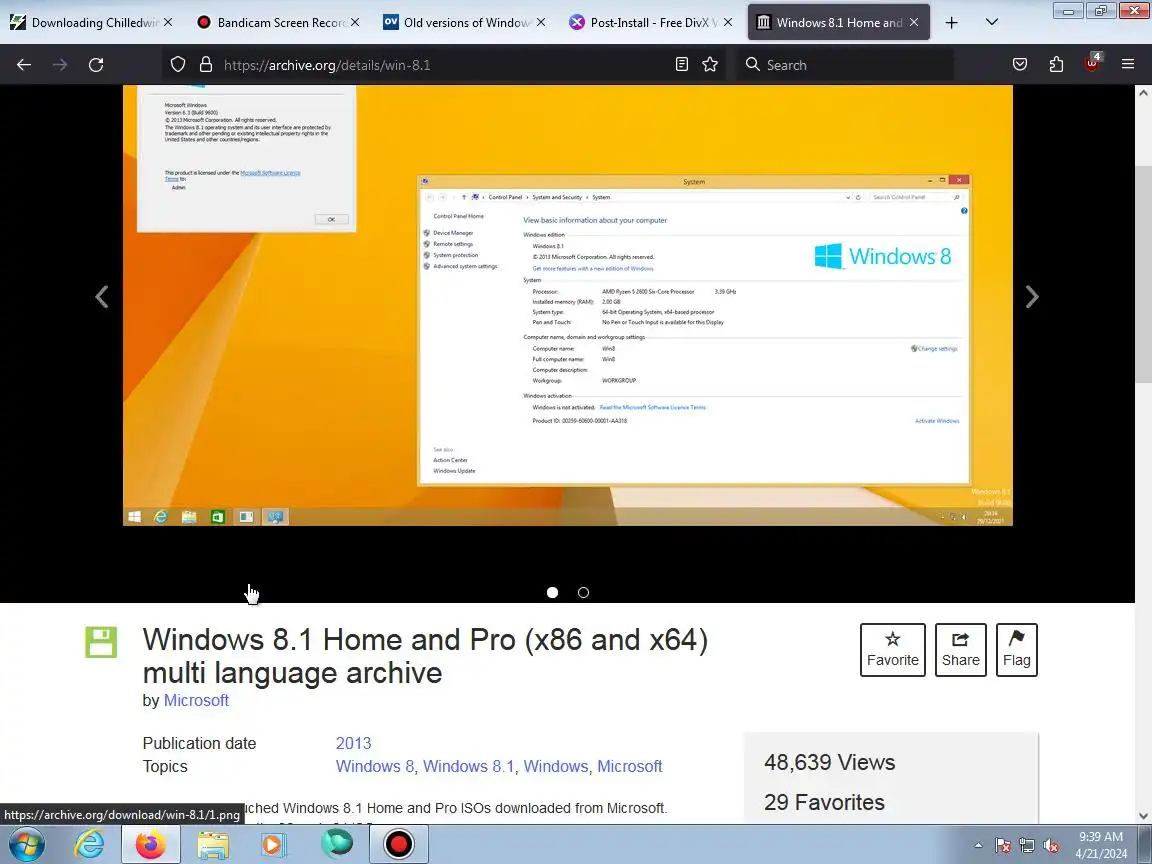1152x864 pixels.
Task: Click the browser Search box
Action: click(x=845, y=65)
